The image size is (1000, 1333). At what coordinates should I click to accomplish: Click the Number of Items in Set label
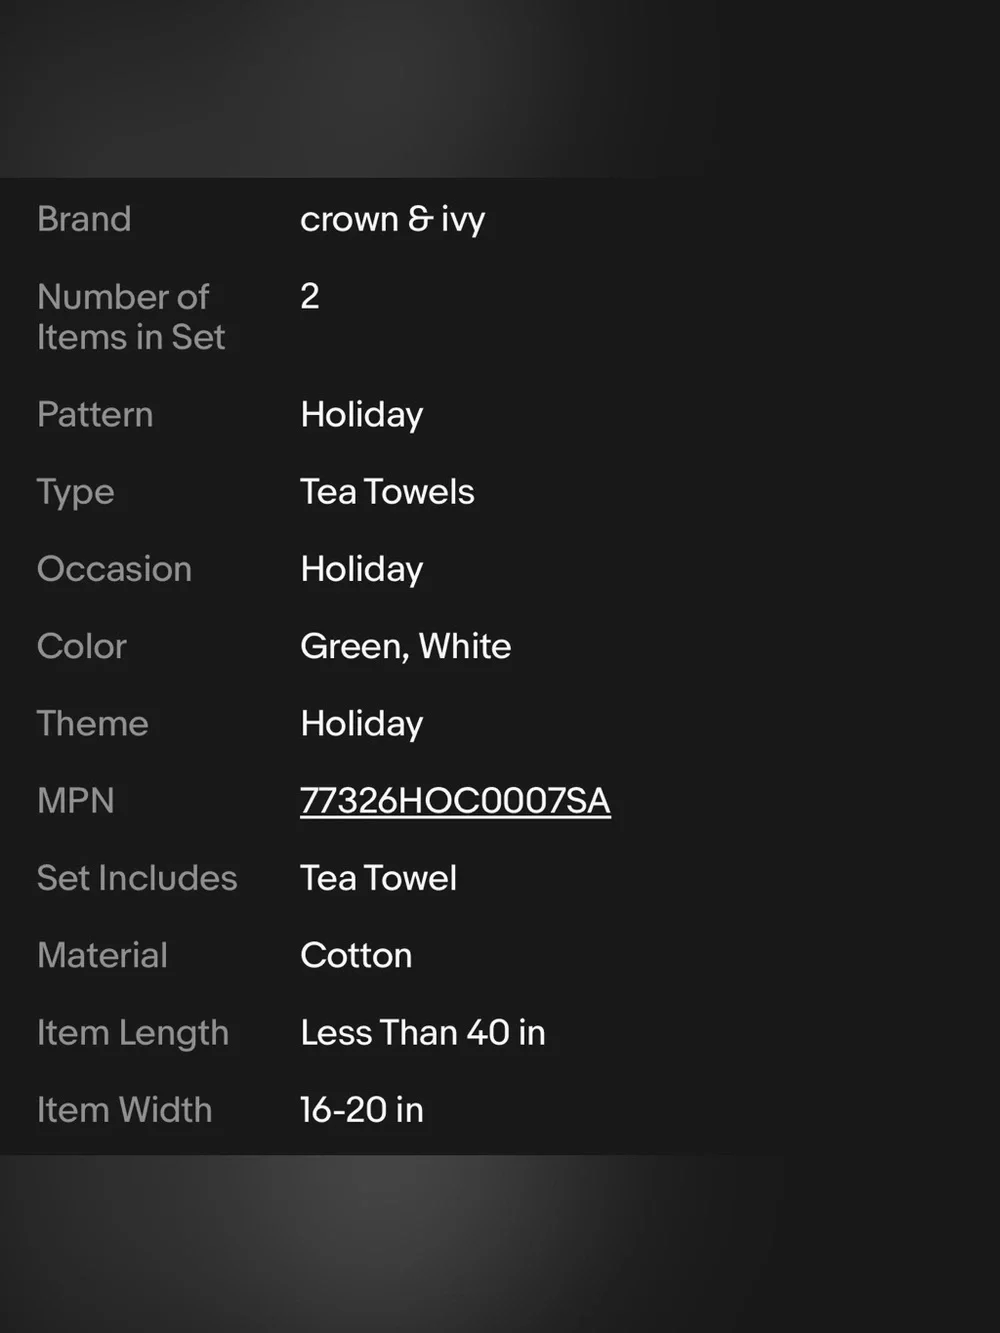(x=131, y=317)
